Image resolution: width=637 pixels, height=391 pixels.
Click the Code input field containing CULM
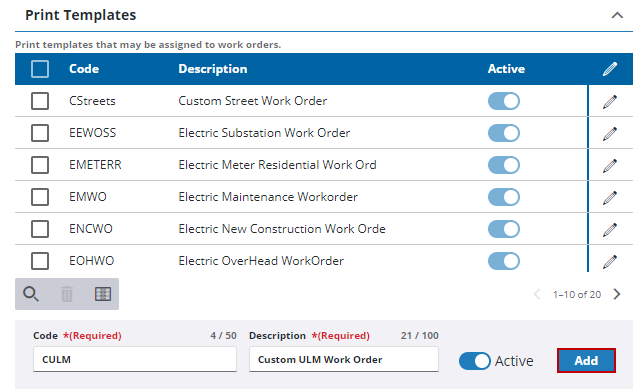click(x=135, y=359)
